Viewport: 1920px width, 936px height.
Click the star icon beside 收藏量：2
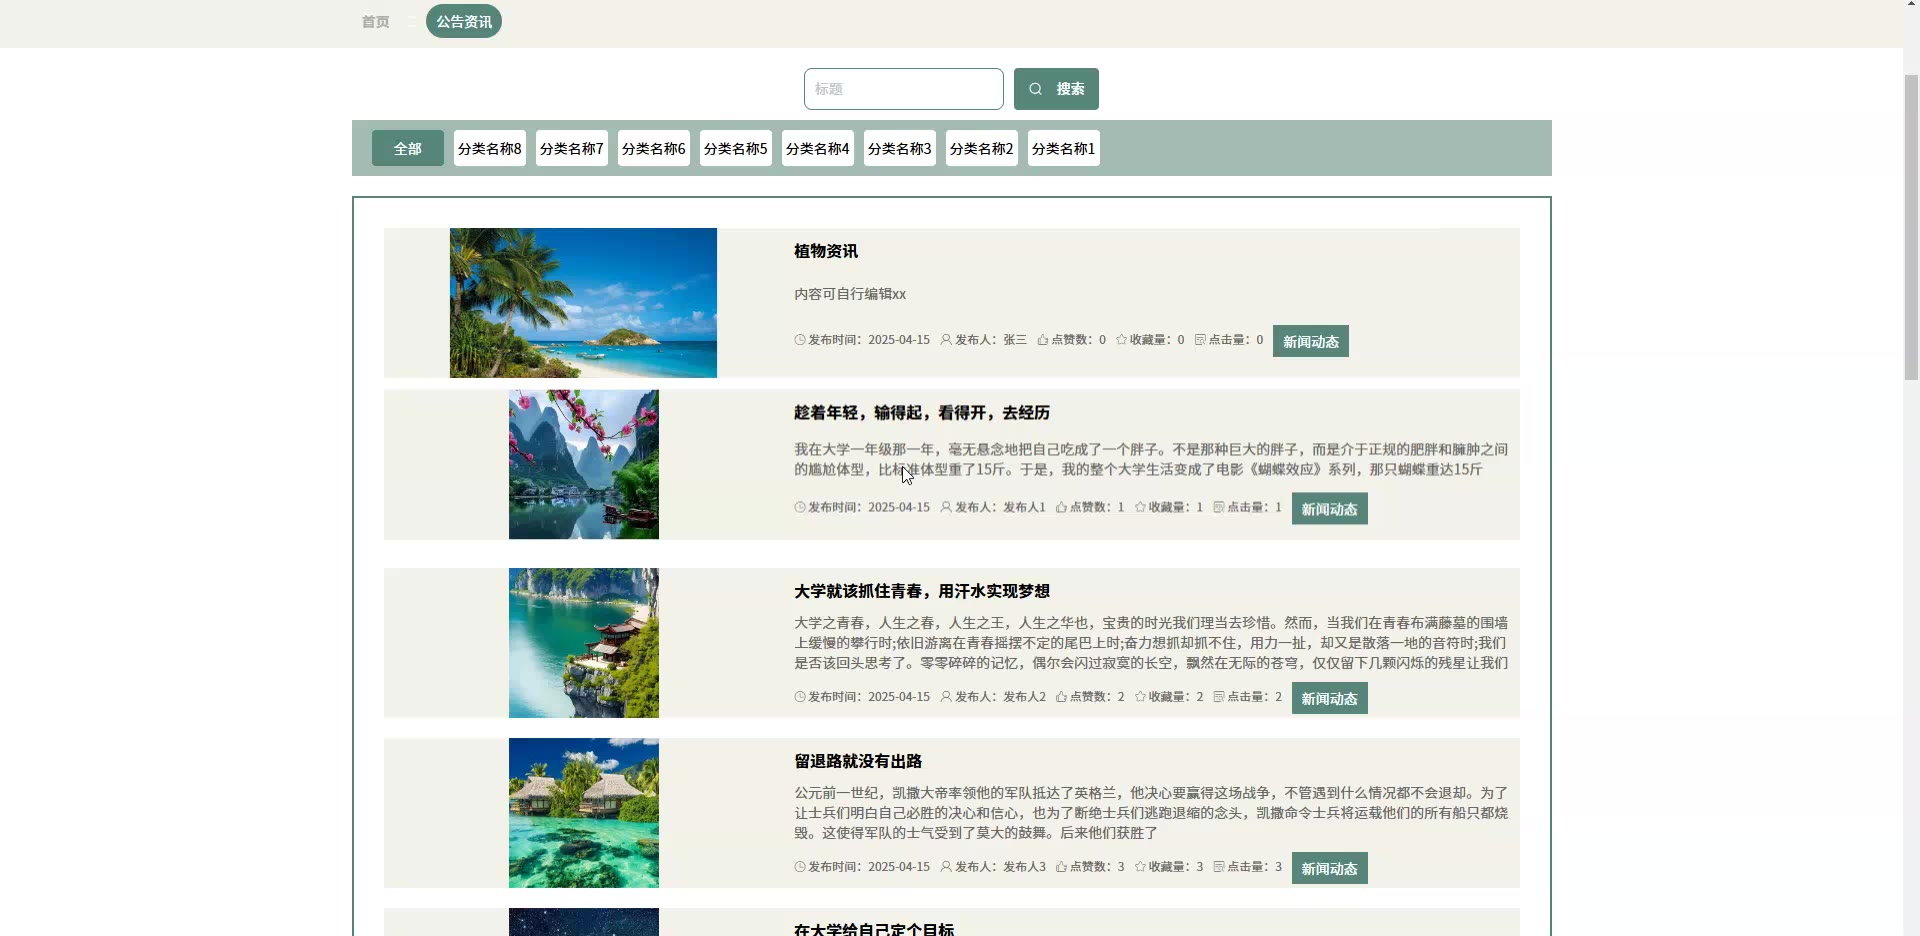coord(1140,697)
